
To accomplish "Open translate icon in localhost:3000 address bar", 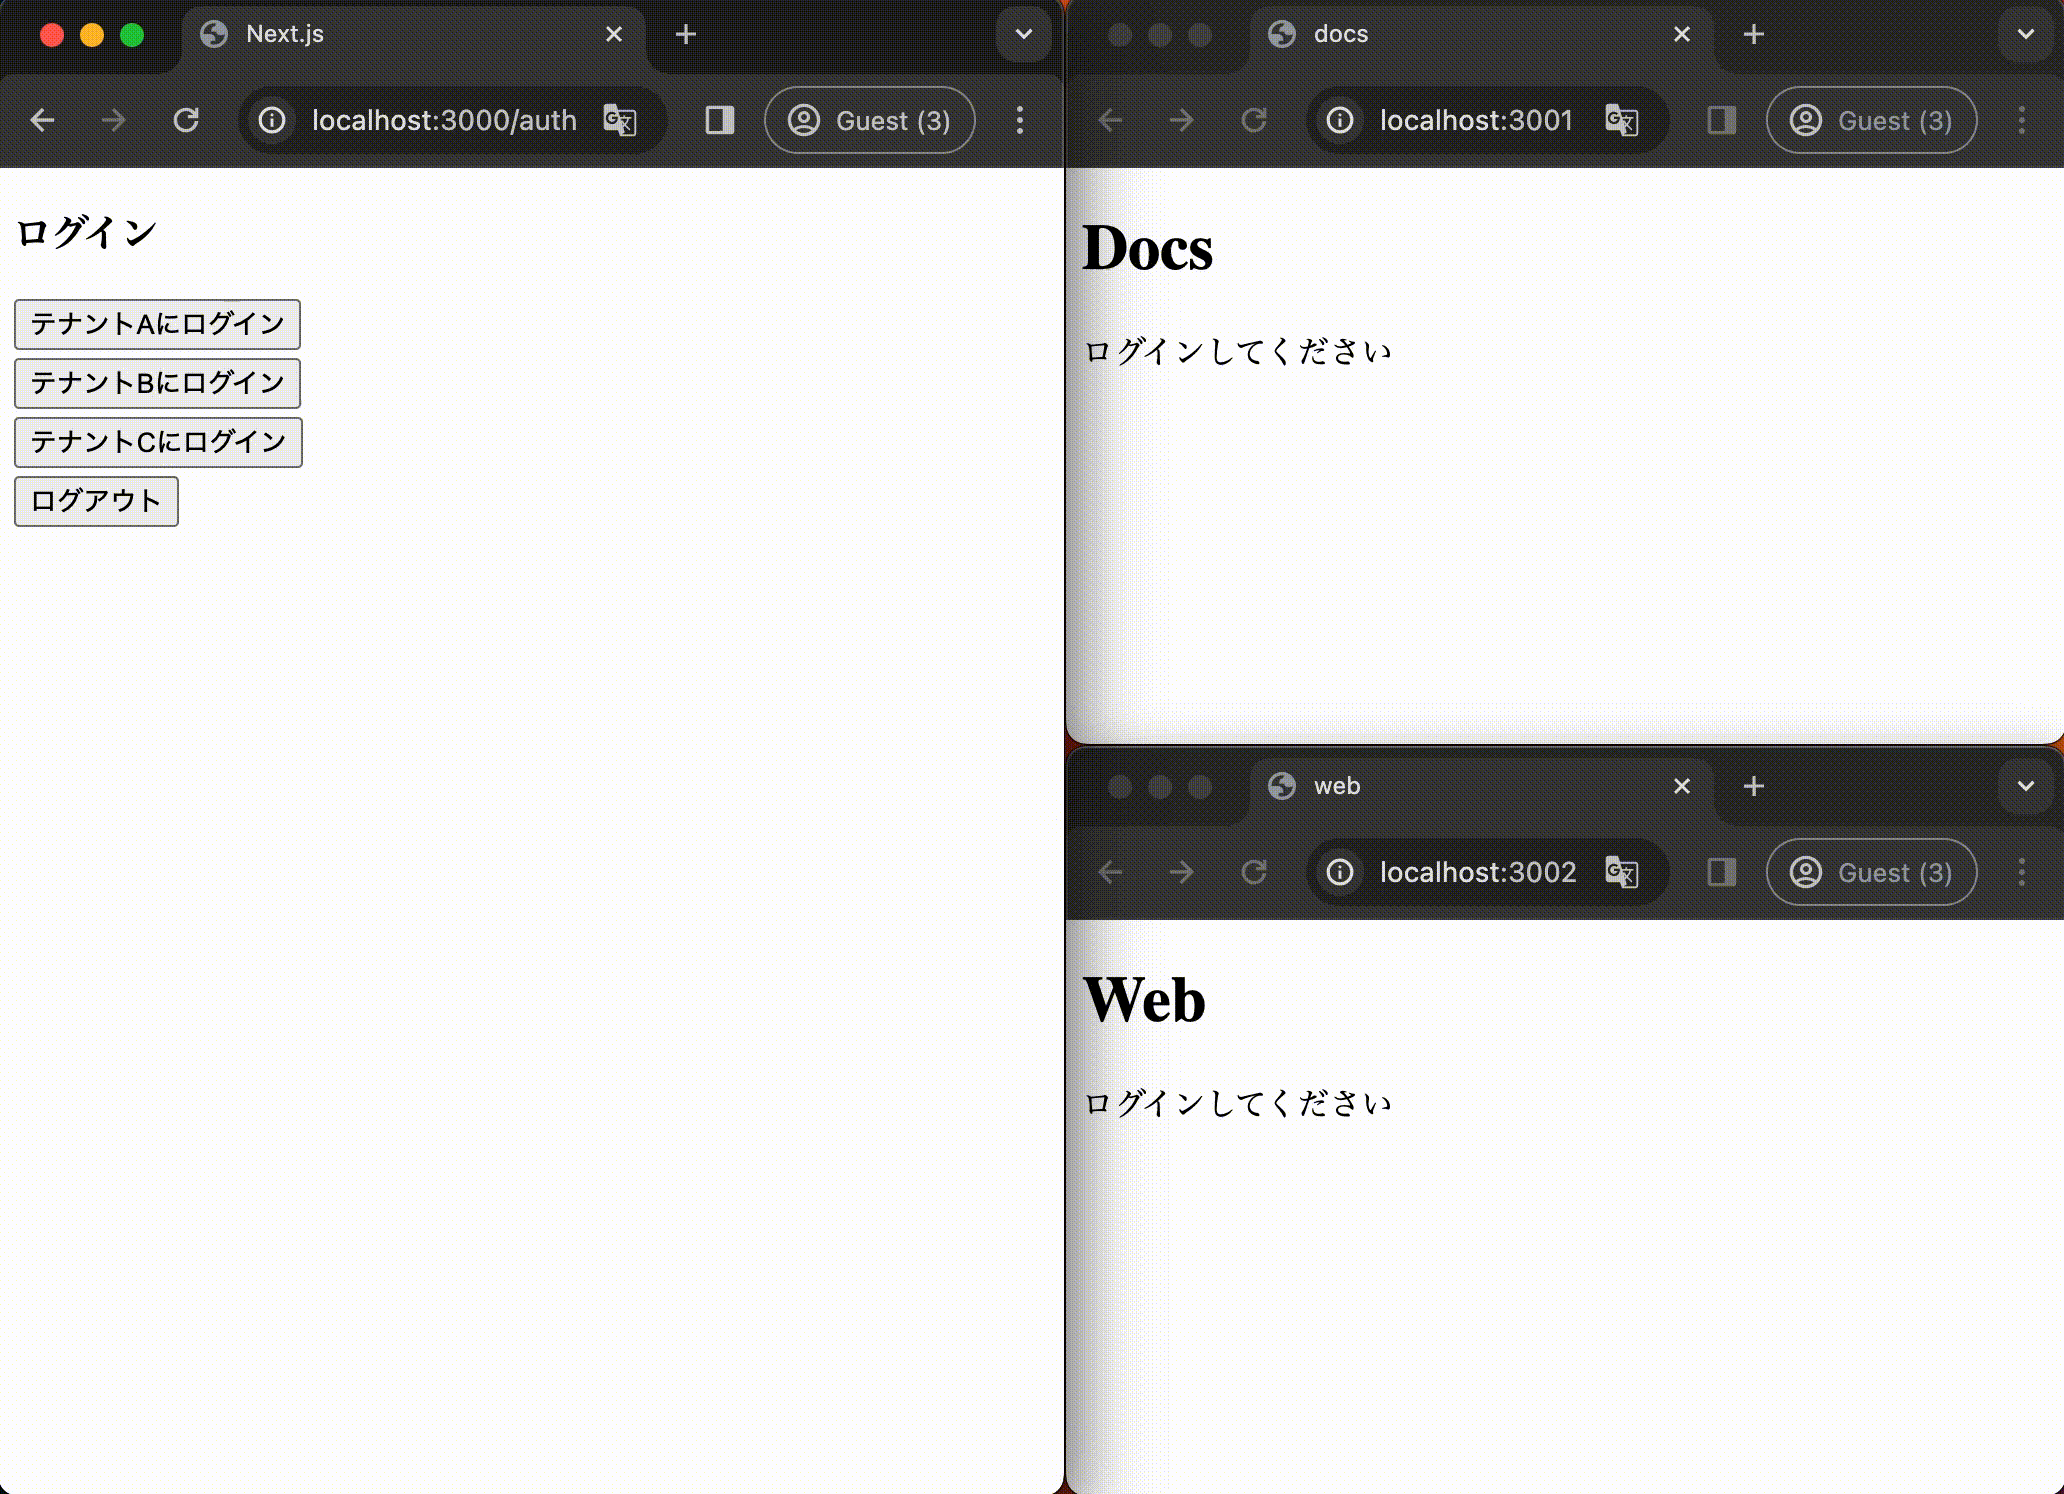I will coord(620,121).
